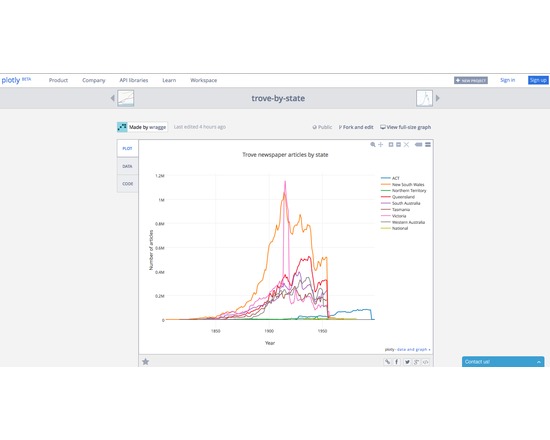This screenshot has height=440, width=550.
Task: Toggle New South Wales trace in legend
Action: (403, 185)
